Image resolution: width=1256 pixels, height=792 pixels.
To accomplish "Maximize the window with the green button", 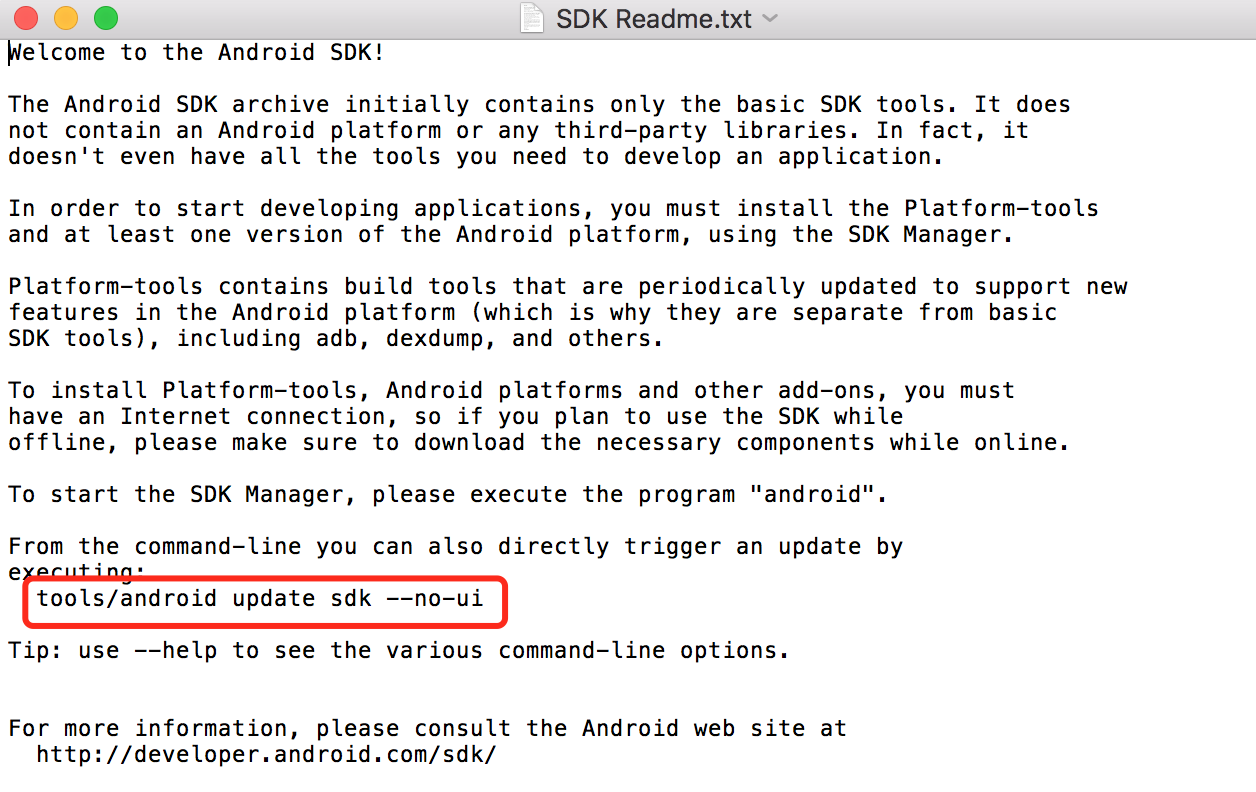I will 105,17.
